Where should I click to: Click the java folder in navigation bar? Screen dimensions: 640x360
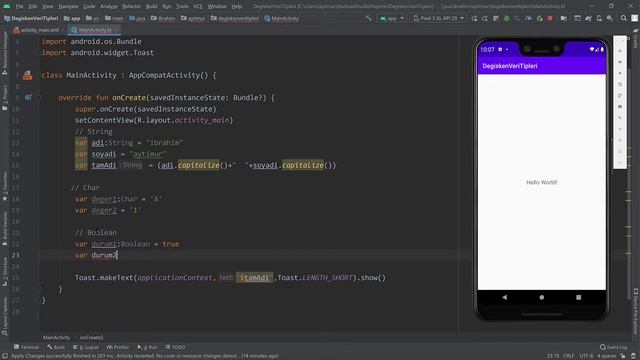(x=137, y=18)
